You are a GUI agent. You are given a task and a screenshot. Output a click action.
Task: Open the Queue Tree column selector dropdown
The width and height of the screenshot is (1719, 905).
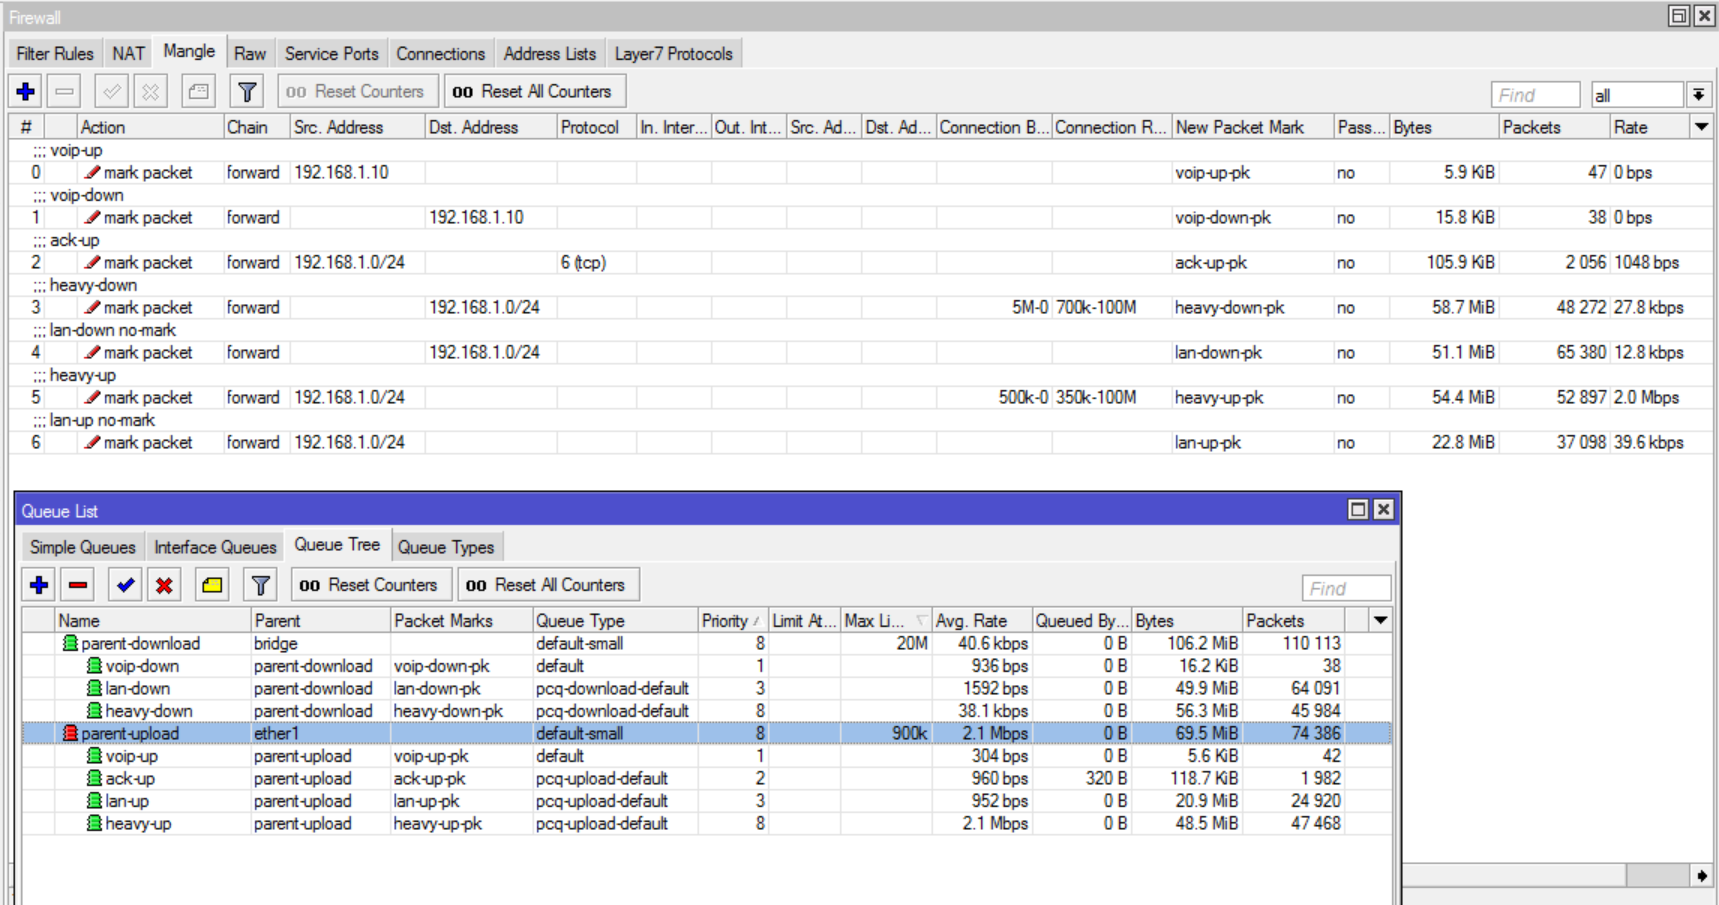click(1380, 620)
